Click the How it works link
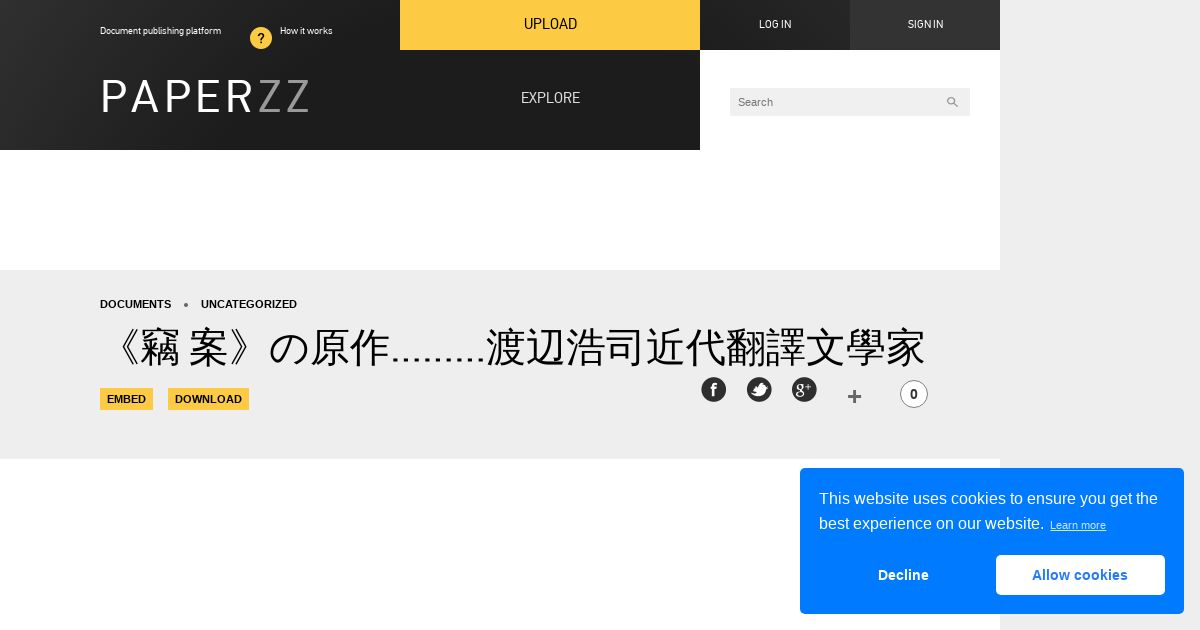1200x630 pixels. [306, 31]
